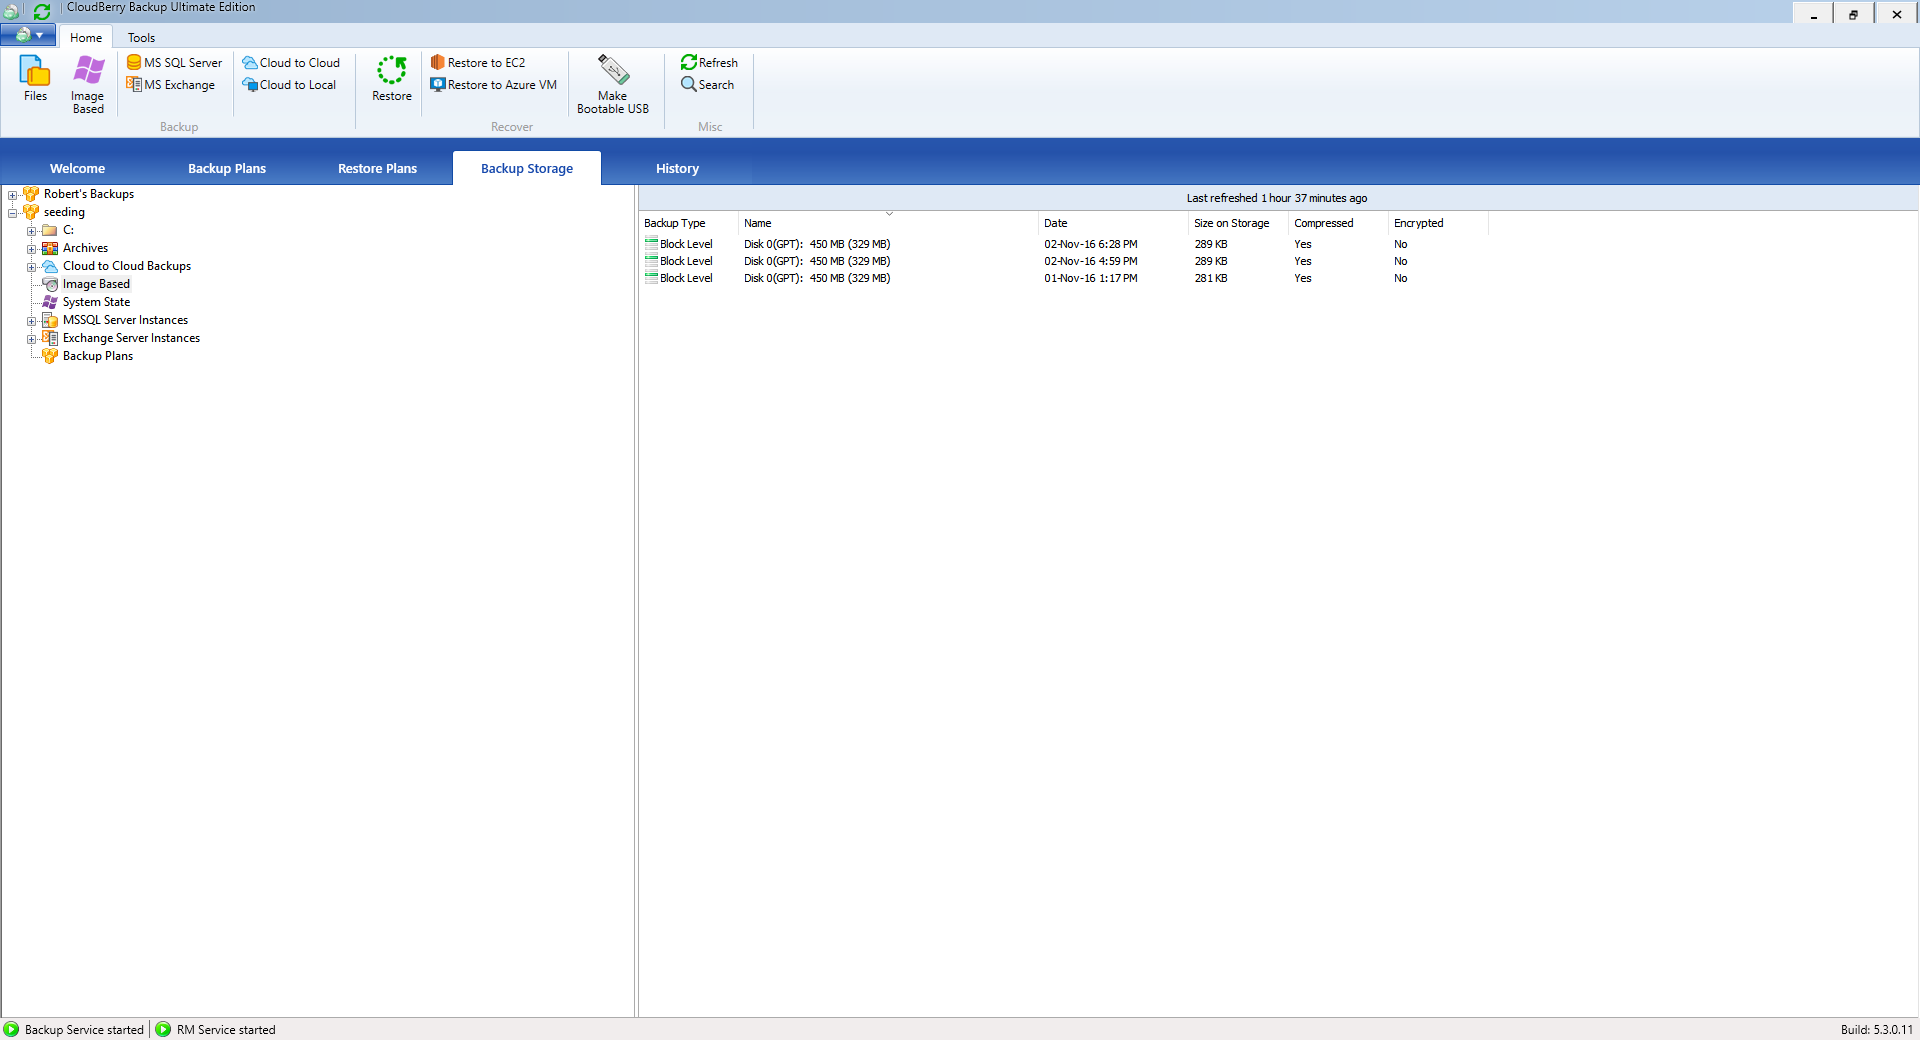1920x1040 pixels.
Task: Sort by Date column header
Action: (x=1113, y=223)
